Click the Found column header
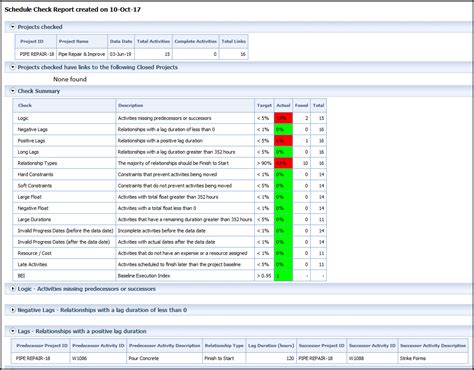The height and width of the screenshot is (370, 474). point(302,105)
